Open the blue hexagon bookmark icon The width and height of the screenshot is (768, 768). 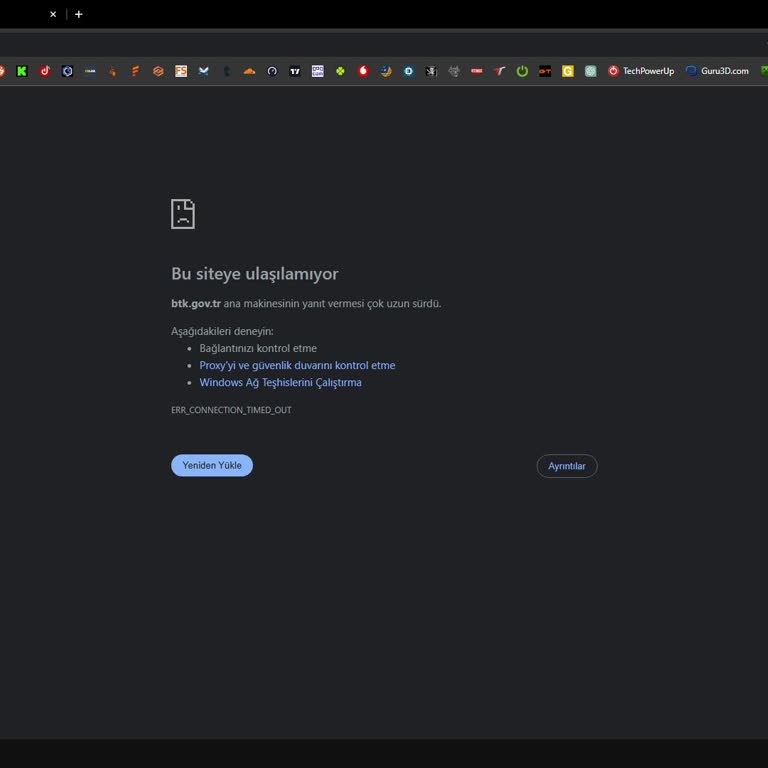pos(67,71)
